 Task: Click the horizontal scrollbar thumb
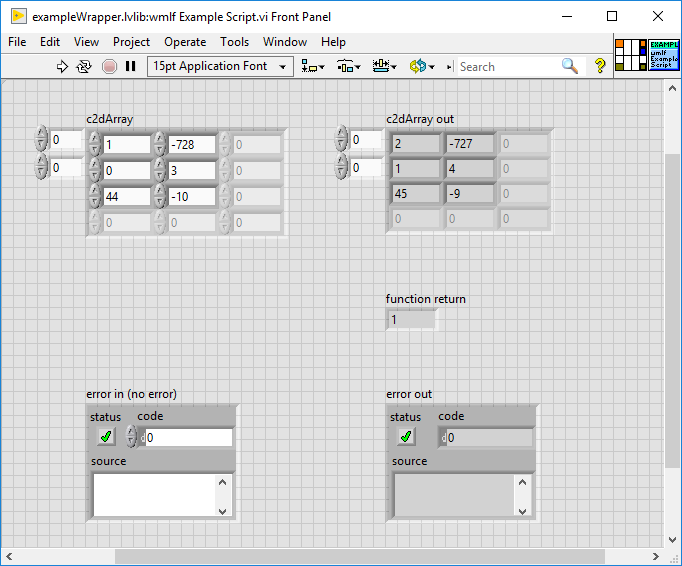(x=360, y=556)
